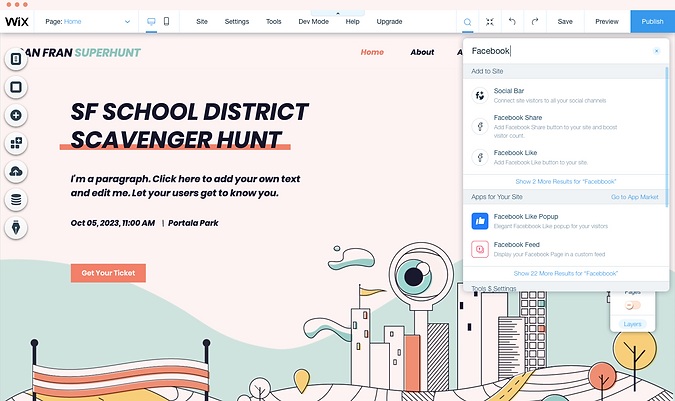Select the Oct 05, 2023, 11:00 AM date text
The width and height of the screenshot is (675, 401).
point(113,223)
